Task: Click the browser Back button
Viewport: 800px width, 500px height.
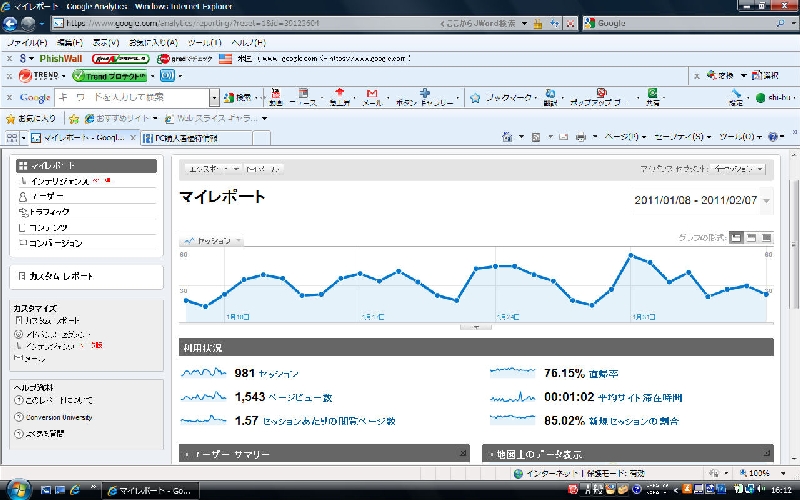Action: click(11, 23)
